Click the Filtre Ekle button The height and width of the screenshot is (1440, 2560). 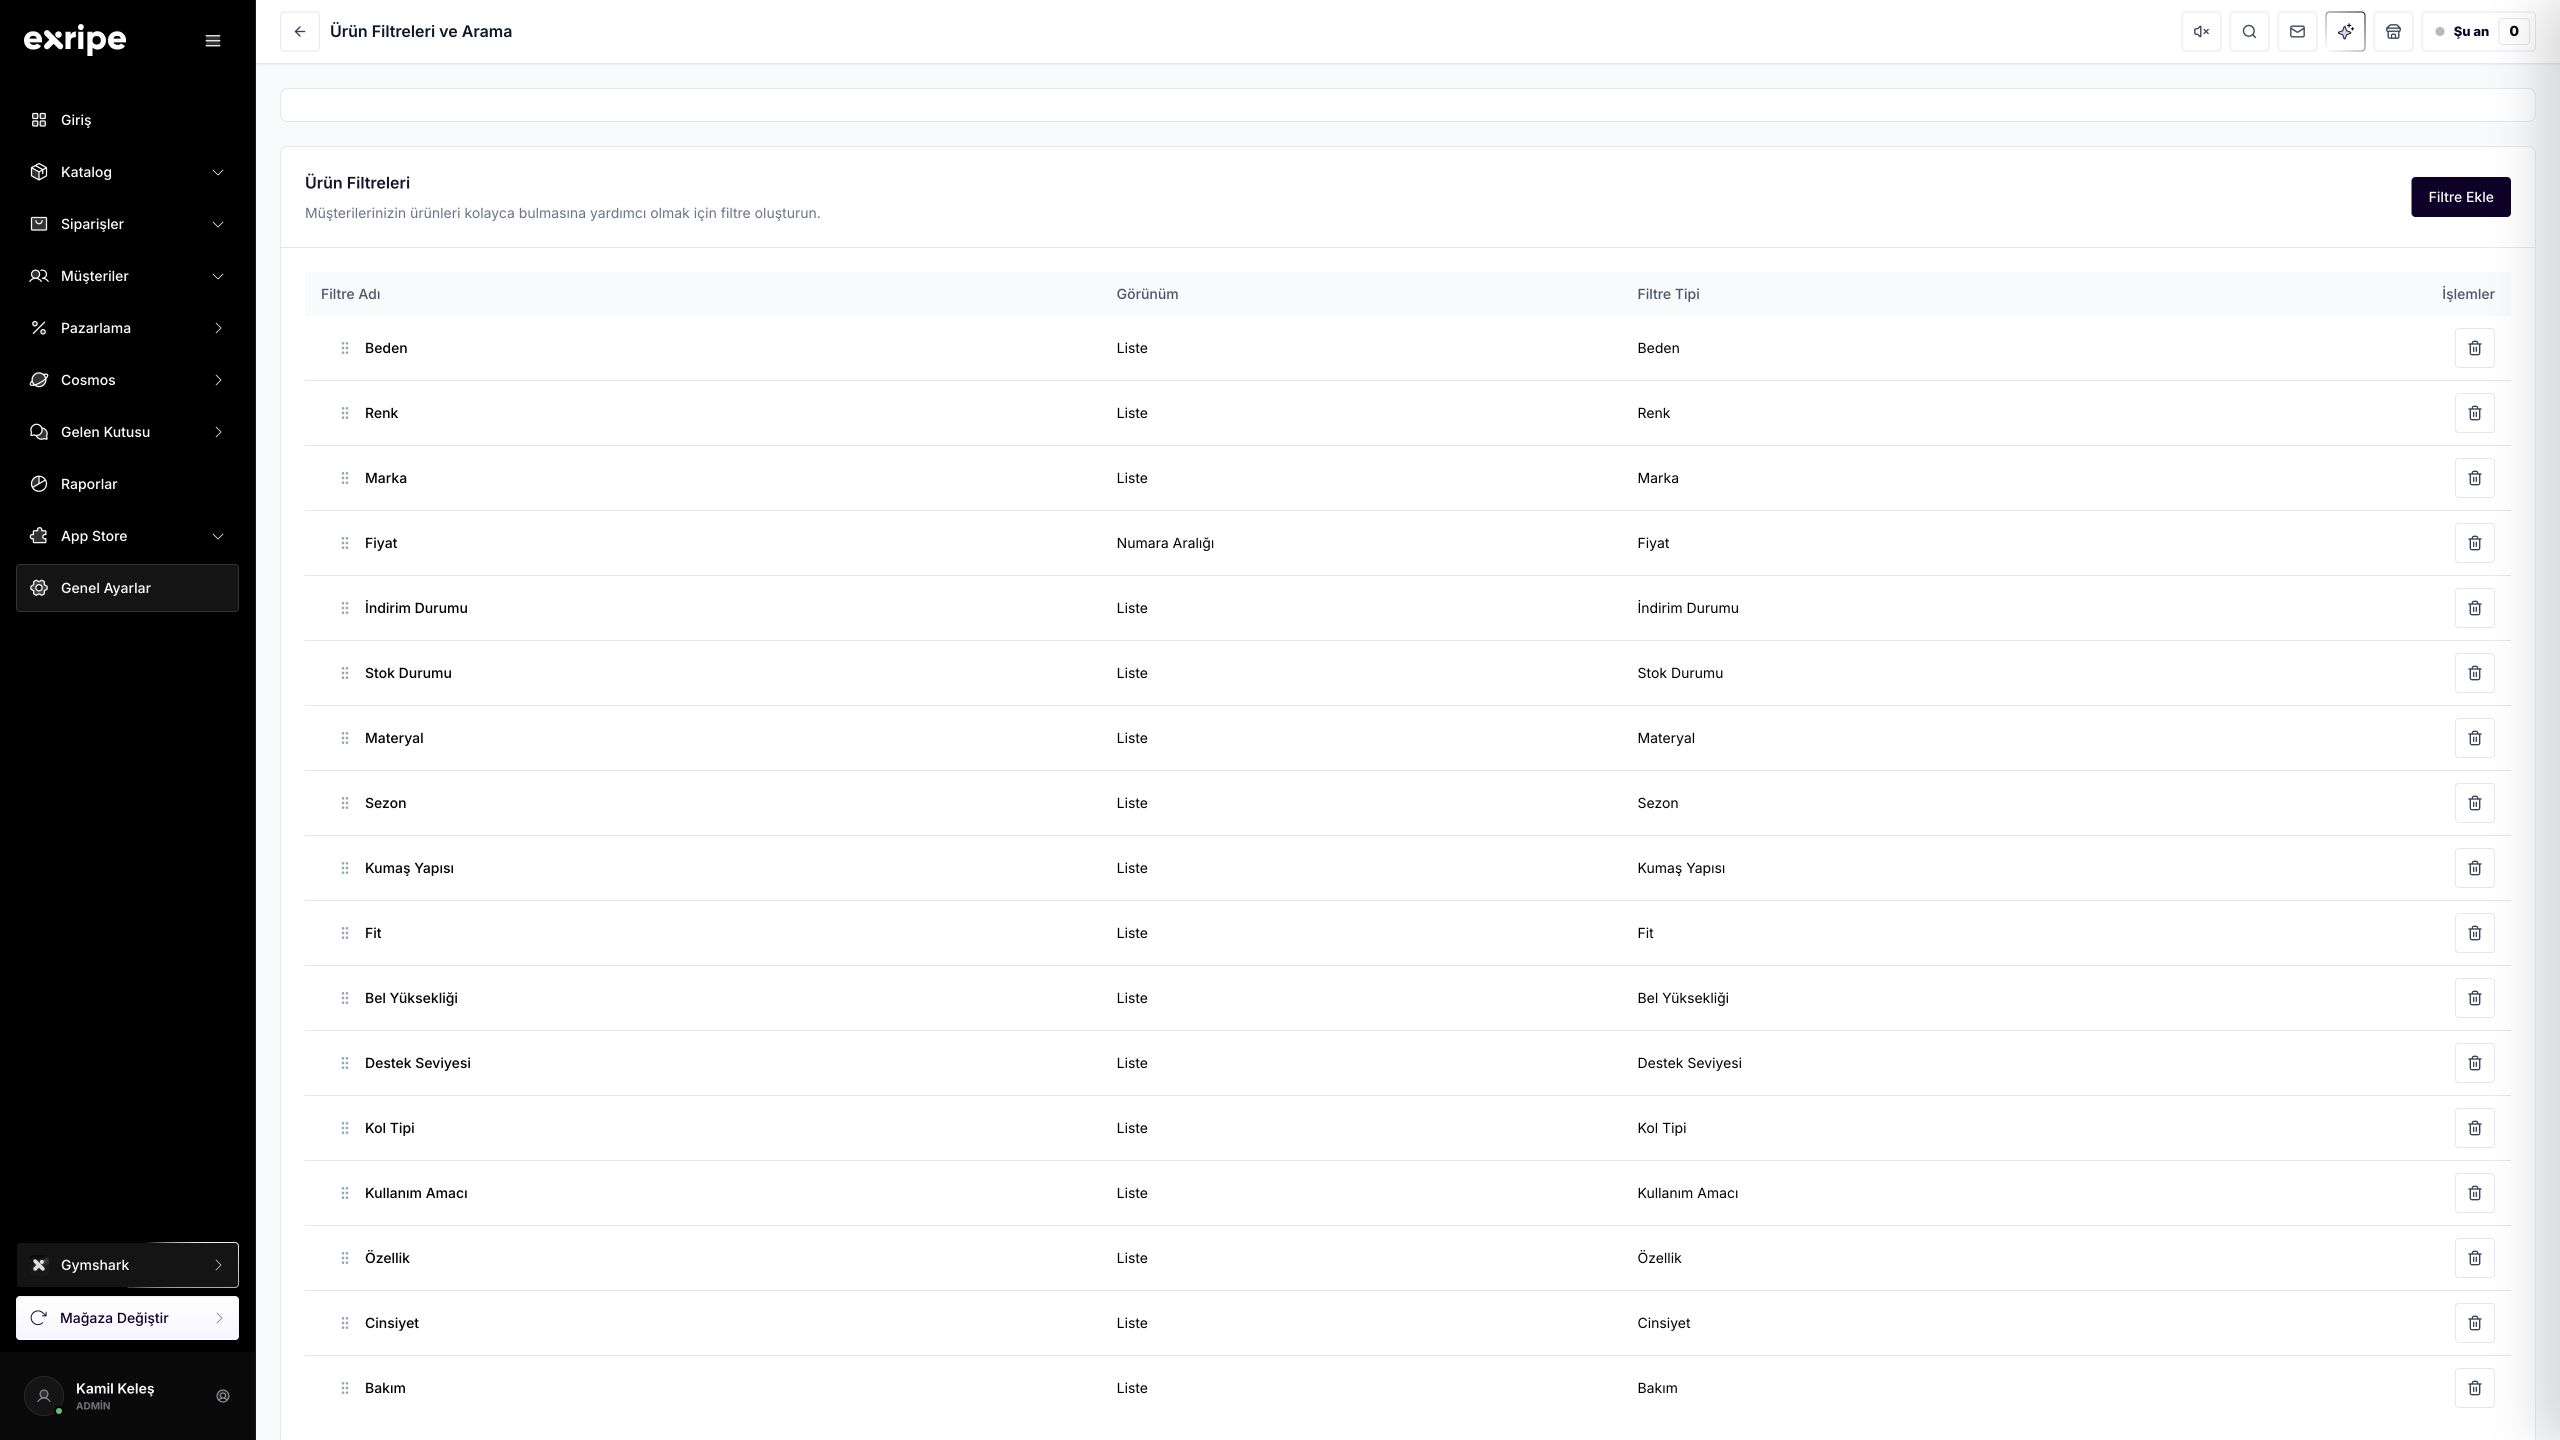(2460, 197)
